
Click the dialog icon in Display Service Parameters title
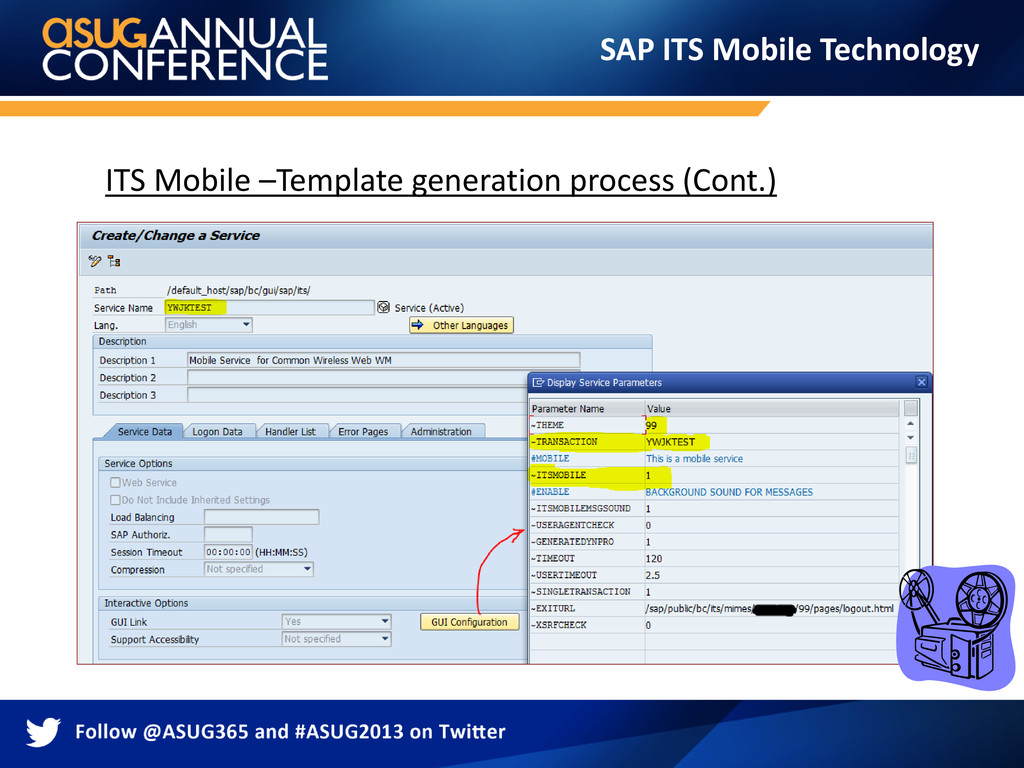coord(538,383)
